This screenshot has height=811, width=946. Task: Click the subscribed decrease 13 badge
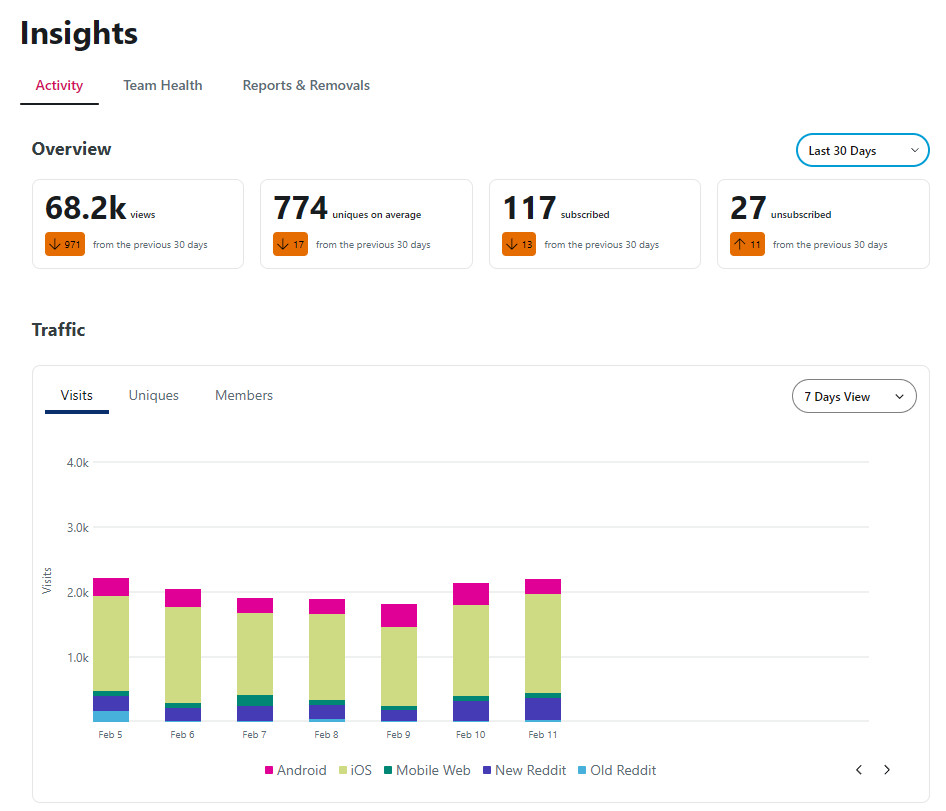coord(520,244)
